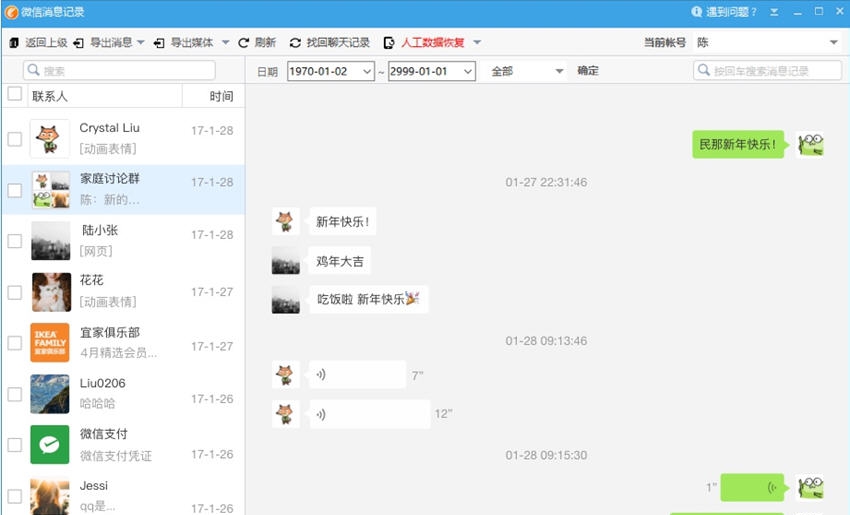
Task: Click the message search magnifier icon
Action: point(704,70)
